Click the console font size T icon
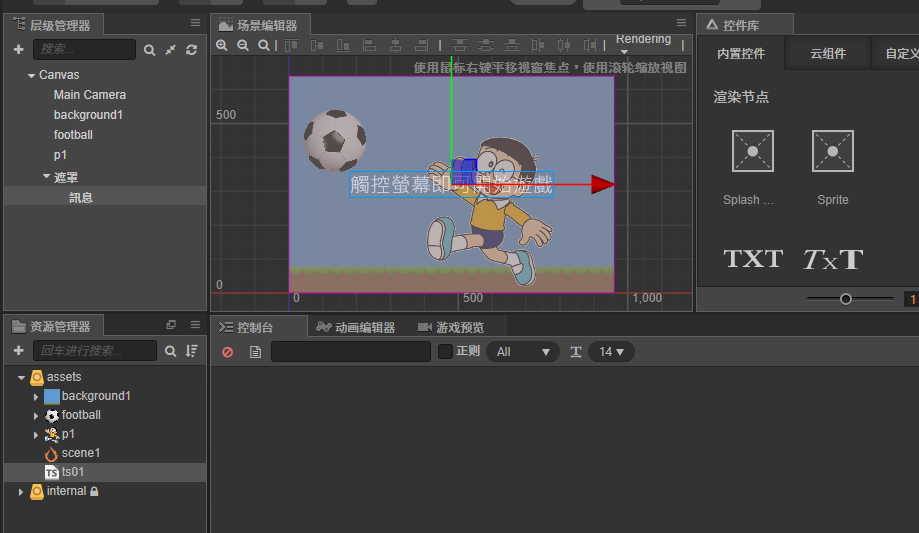Image resolution: width=919 pixels, height=533 pixels. point(576,352)
